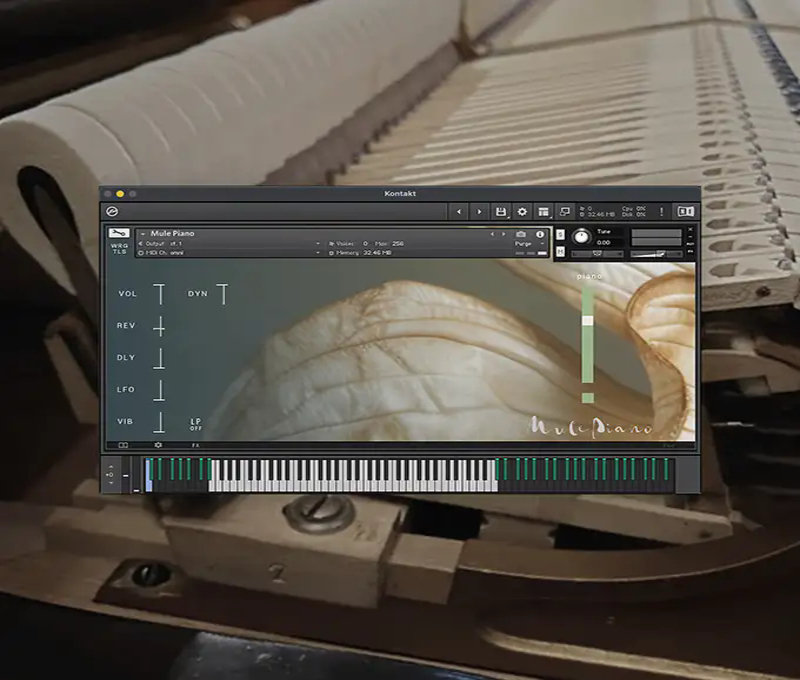800x680 pixels.
Task: Toggle the LP OFF low-pass switch
Action: point(196,424)
